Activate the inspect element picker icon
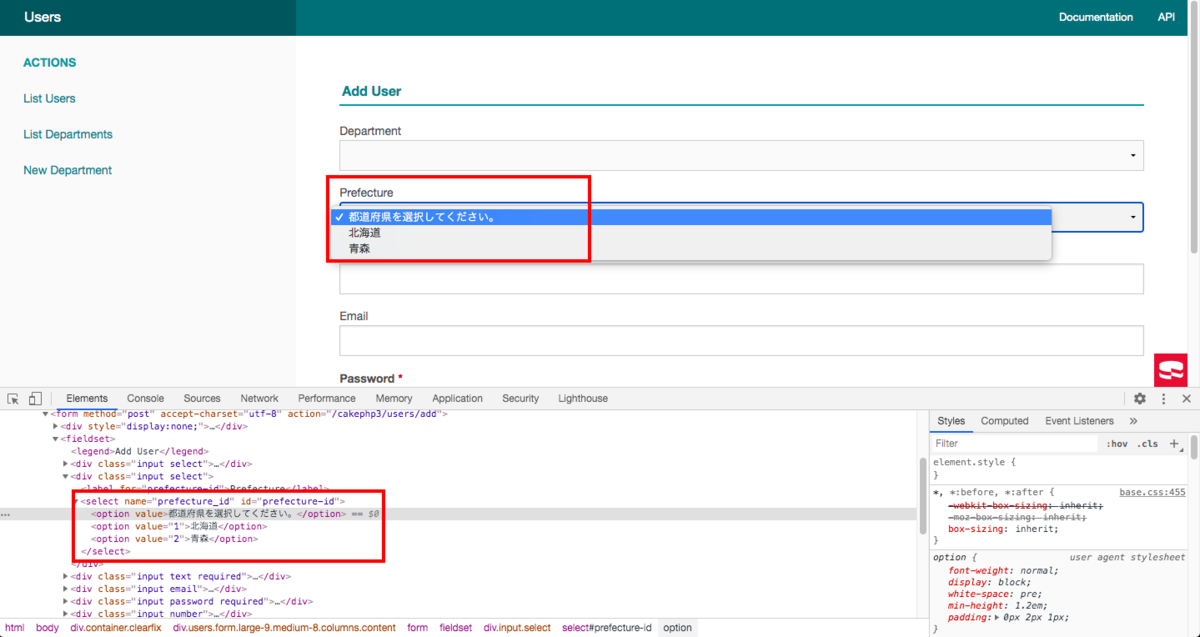Image resolution: width=1200 pixels, height=637 pixels. coord(13,398)
